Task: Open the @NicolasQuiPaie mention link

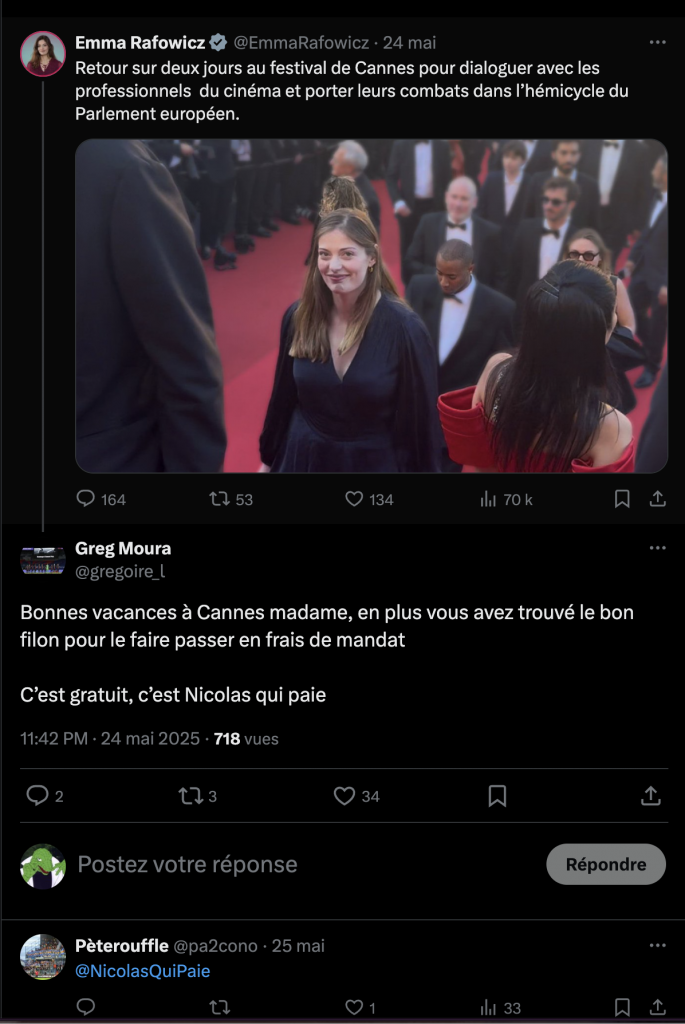Action: coord(143,971)
